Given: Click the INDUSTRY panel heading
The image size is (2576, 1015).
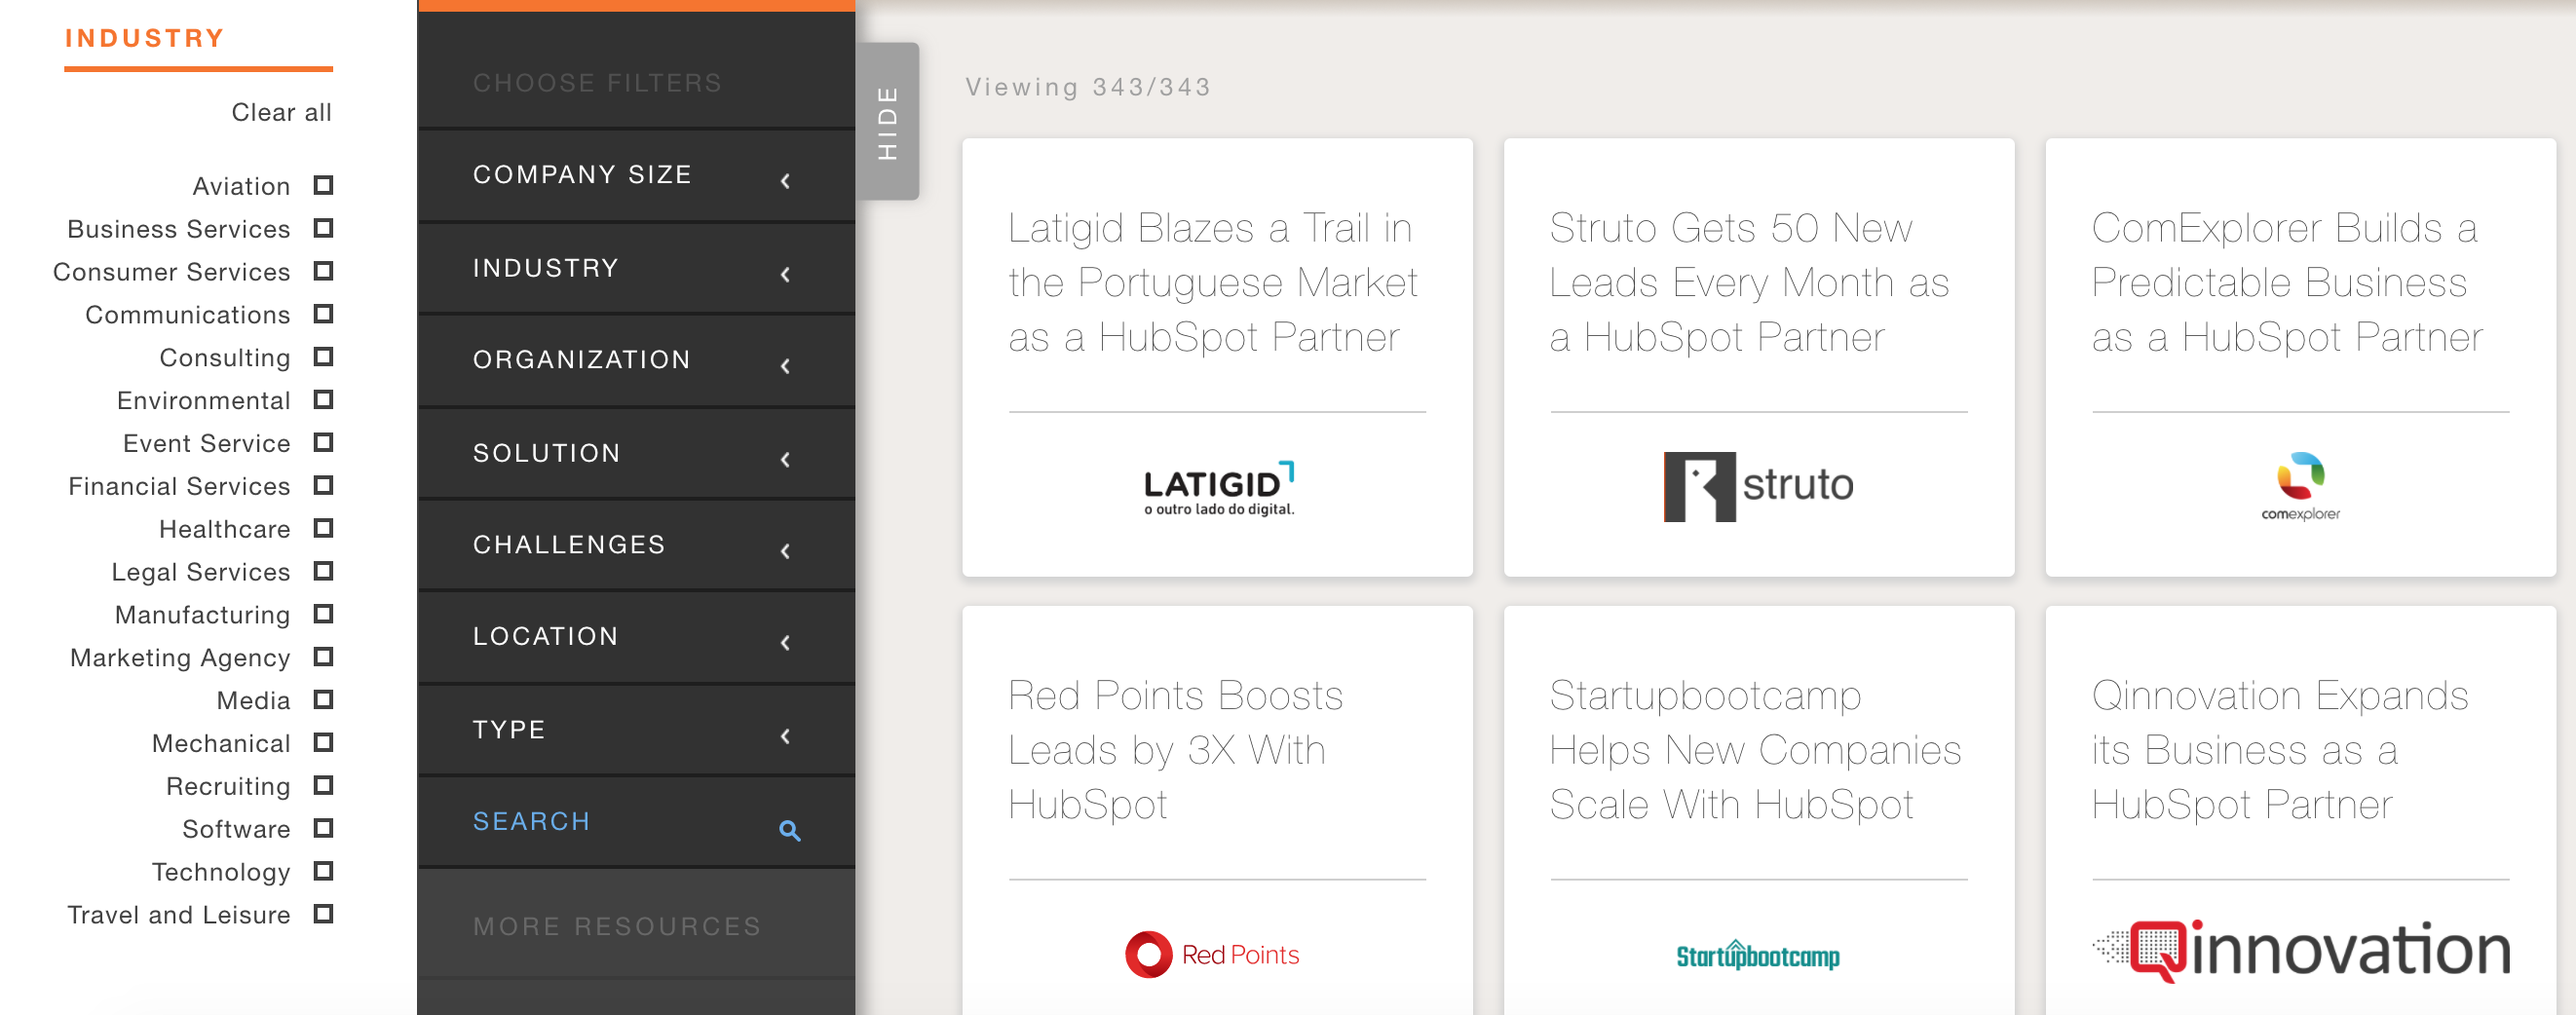Looking at the screenshot, I should pyautogui.click(x=144, y=38).
